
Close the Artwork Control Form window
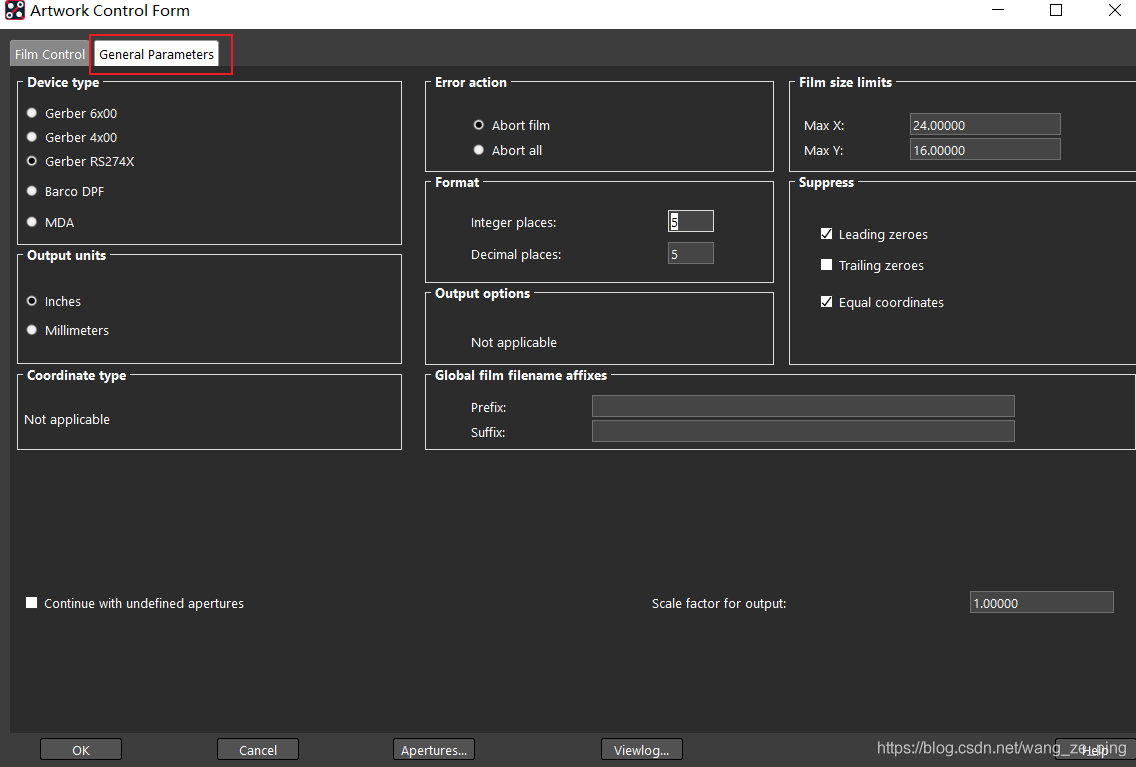(x=1115, y=10)
